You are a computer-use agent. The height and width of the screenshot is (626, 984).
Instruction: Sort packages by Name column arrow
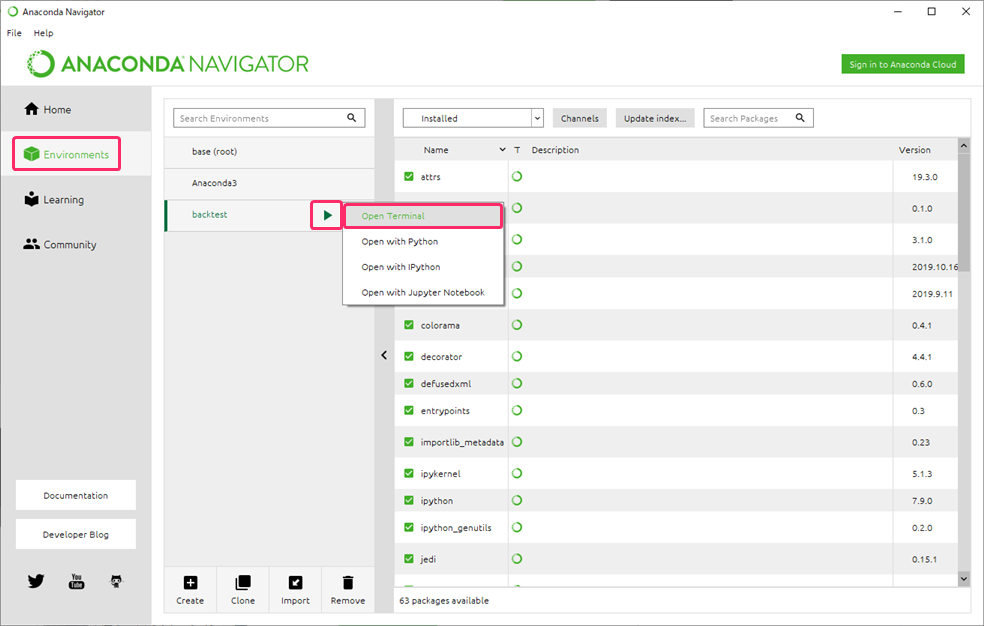[502, 149]
